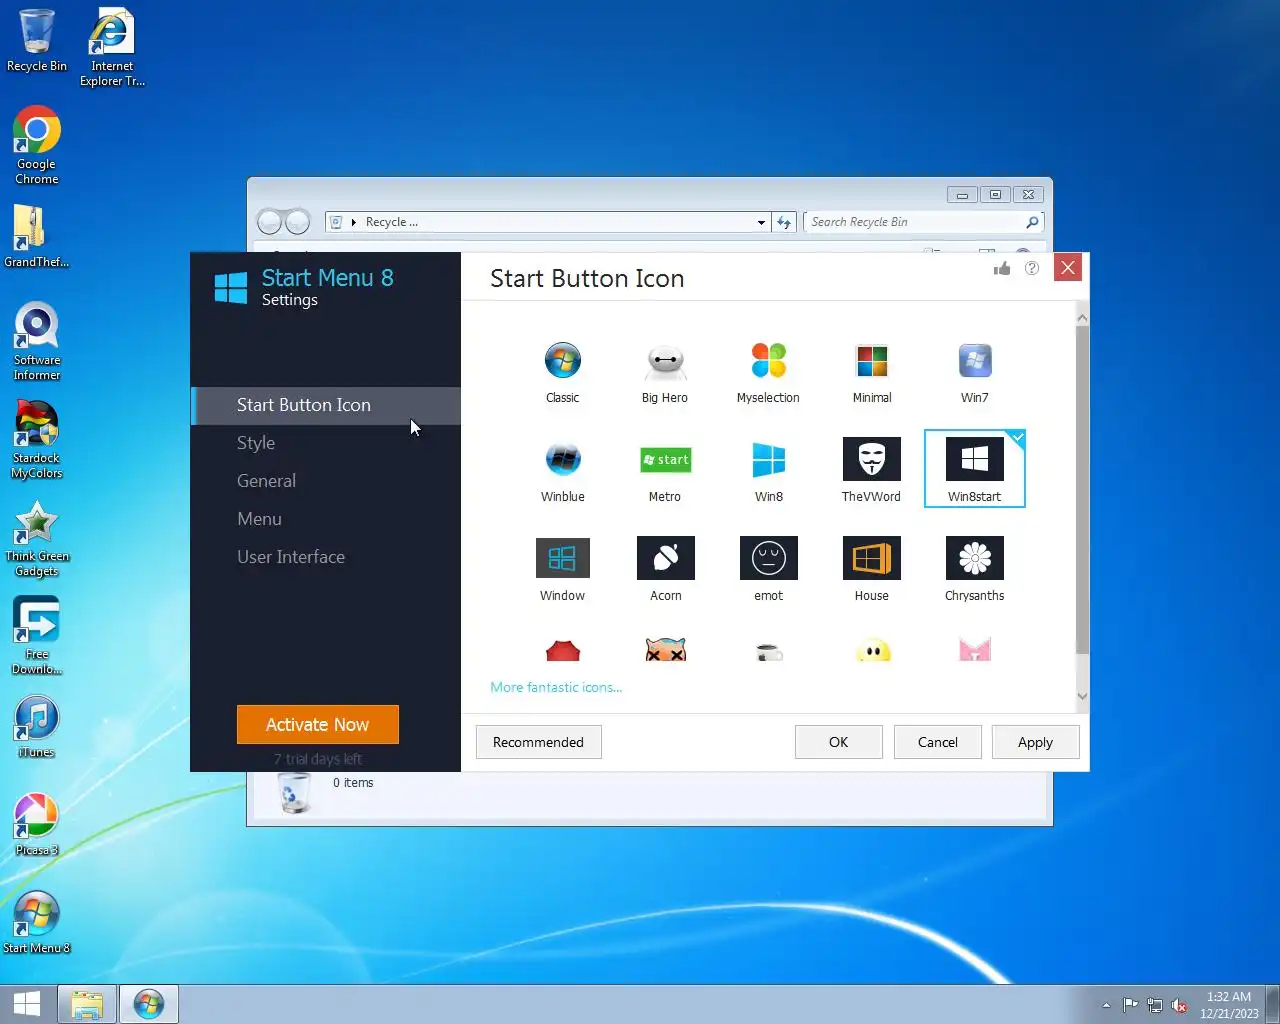Select the Win8start icon
This screenshot has height=1024, width=1280.
click(975, 469)
